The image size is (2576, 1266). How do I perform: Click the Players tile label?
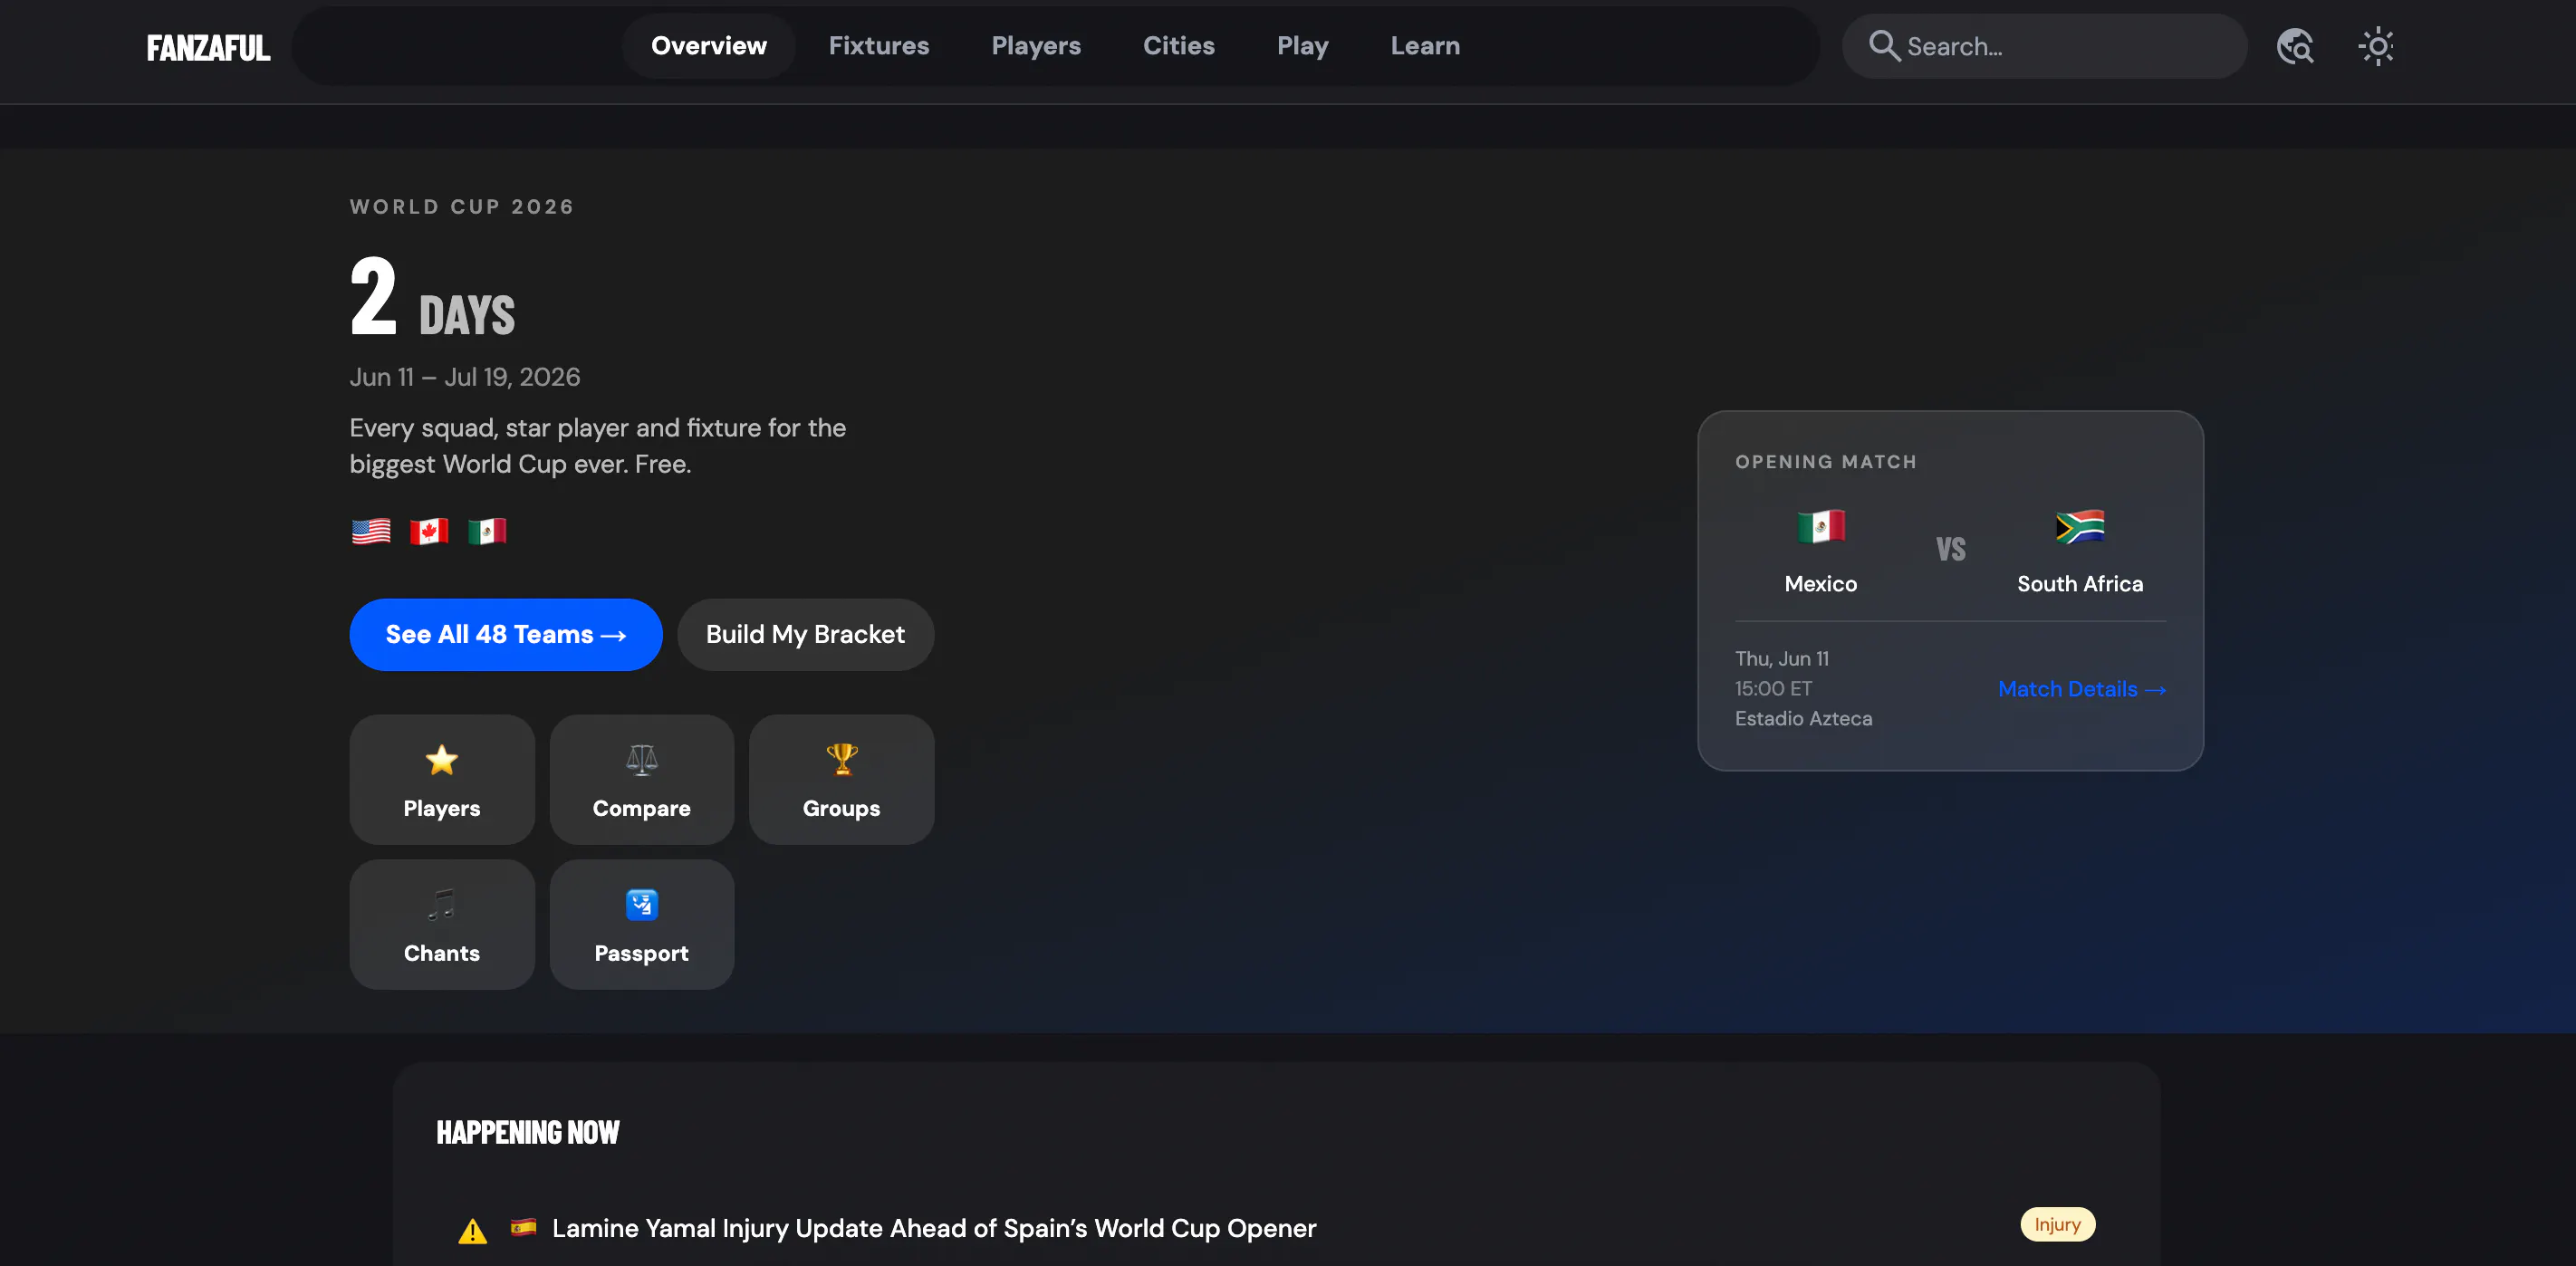click(x=442, y=808)
